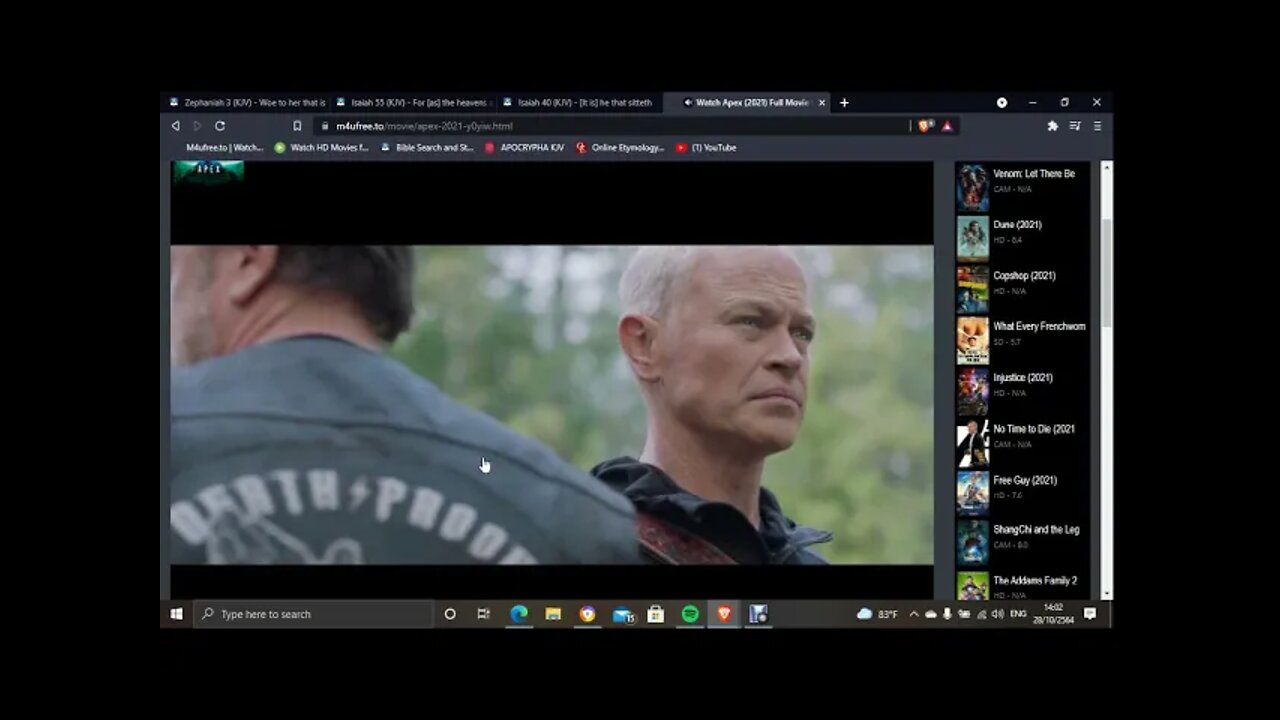Screen dimensions: 1280x720
Task: Open the Windows Start menu
Action: point(177,614)
